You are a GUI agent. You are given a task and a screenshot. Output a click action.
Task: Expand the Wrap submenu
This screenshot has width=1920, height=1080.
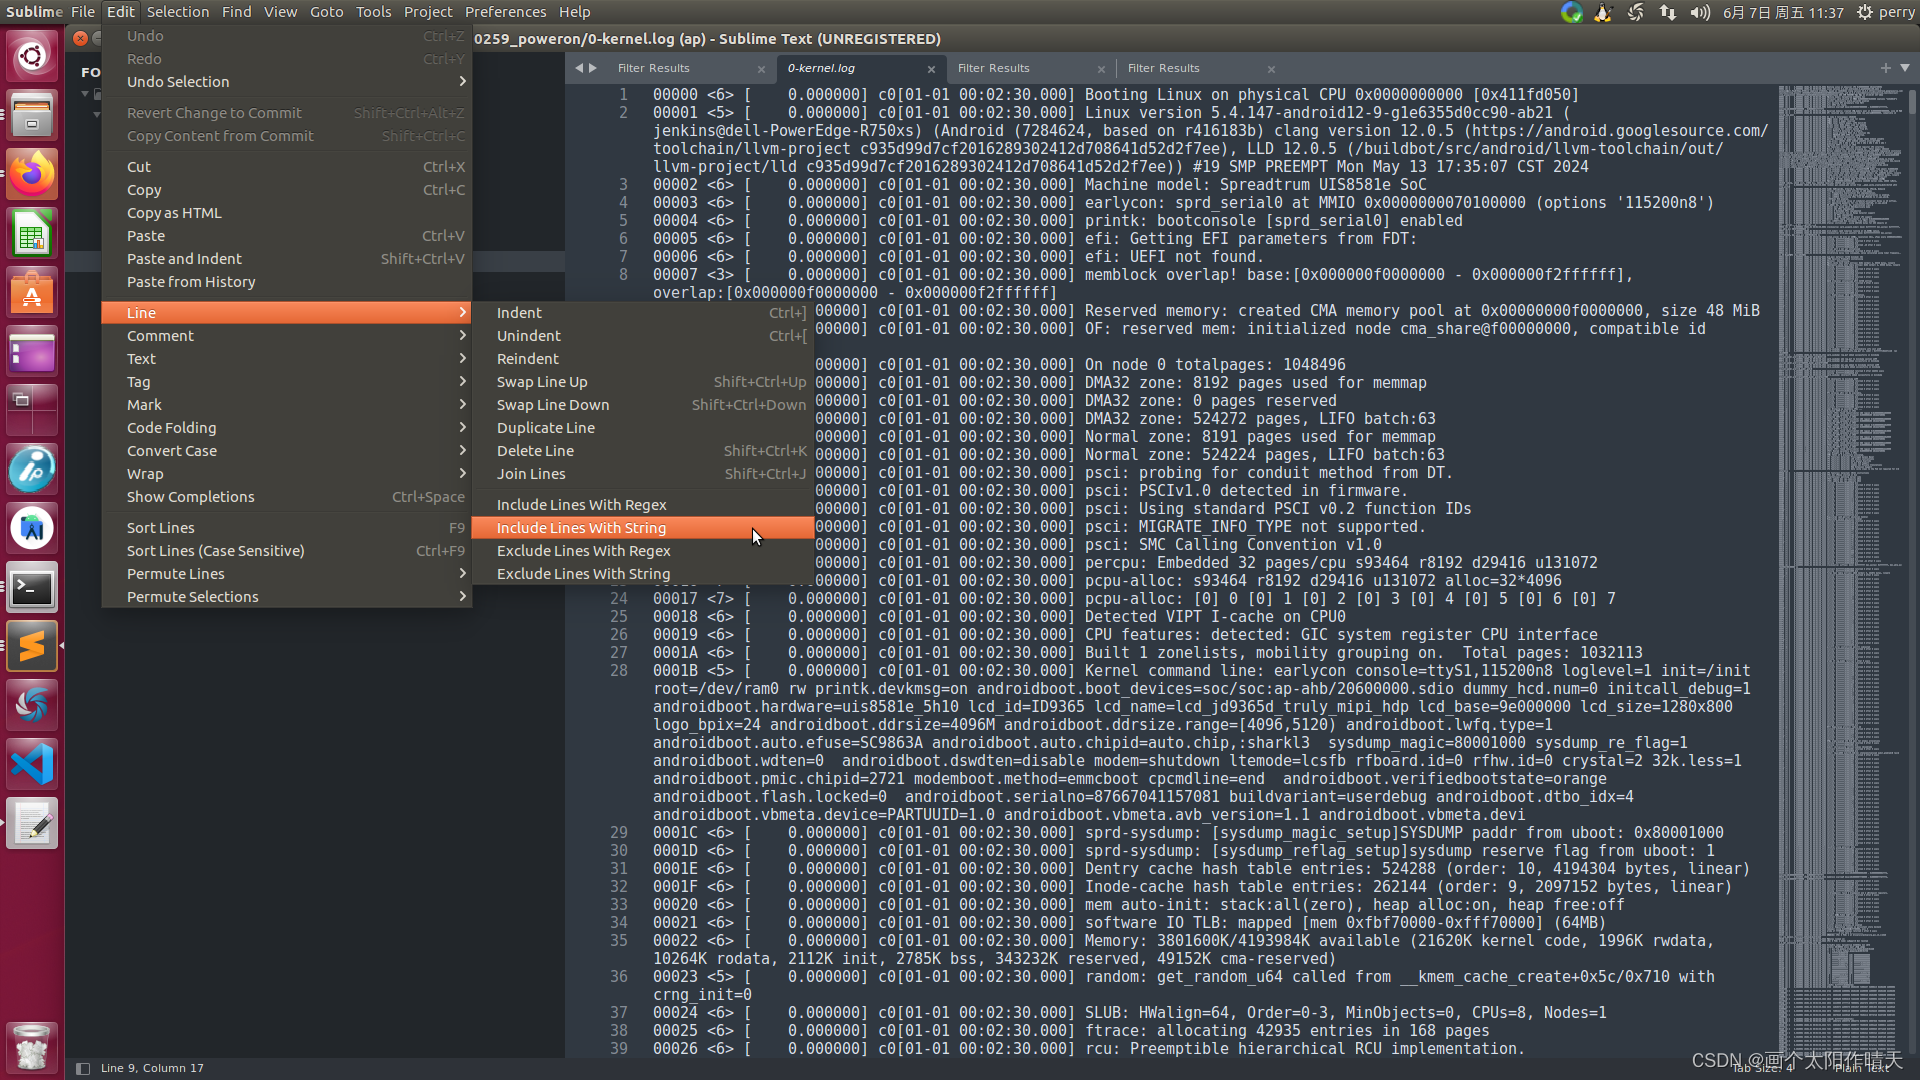(x=145, y=473)
